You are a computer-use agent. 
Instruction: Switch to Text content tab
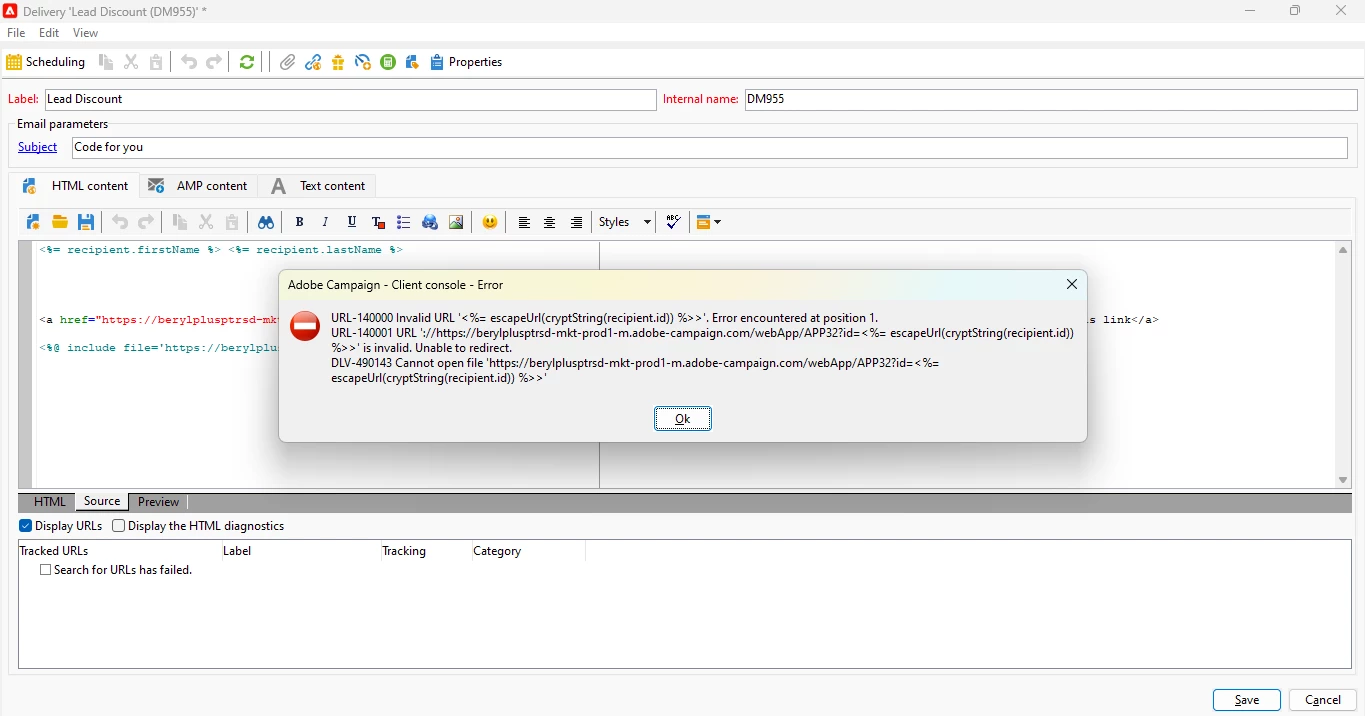320,186
